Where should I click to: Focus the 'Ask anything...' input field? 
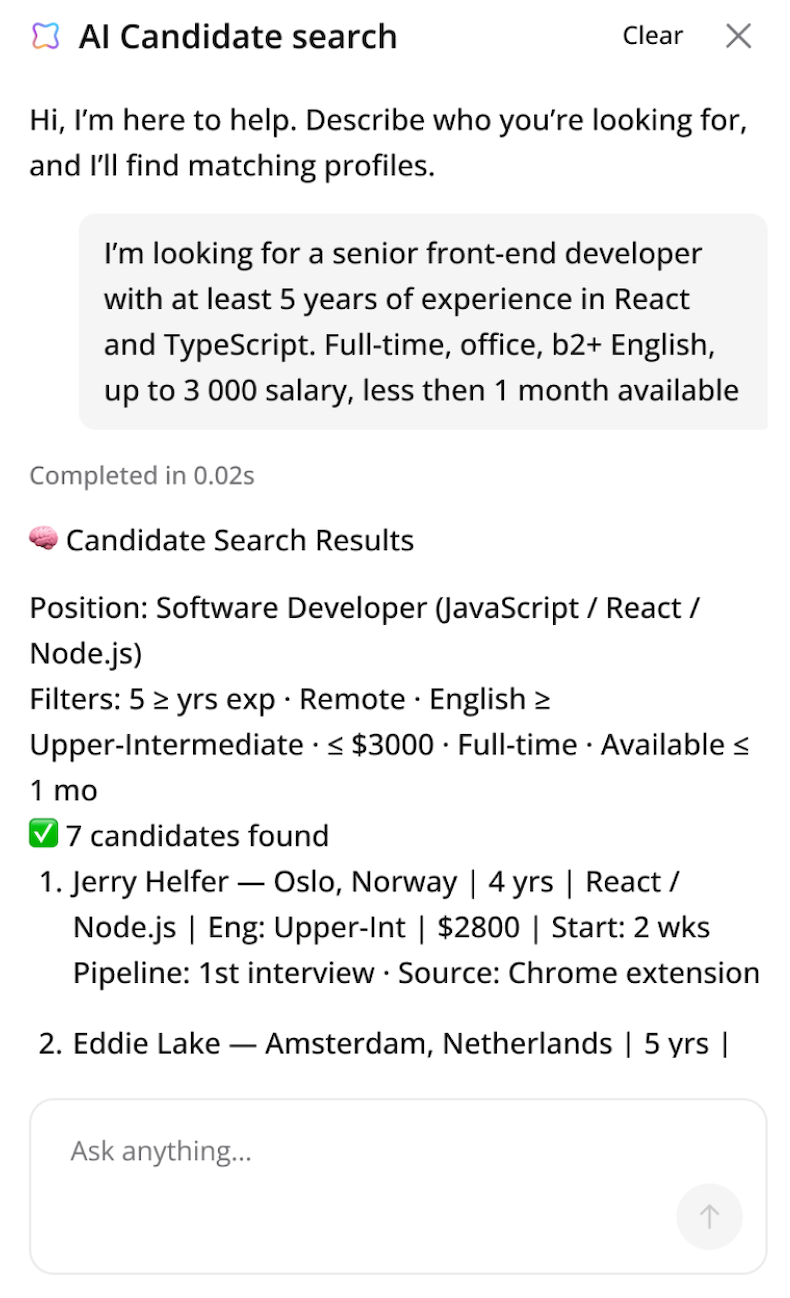[370, 1152]
